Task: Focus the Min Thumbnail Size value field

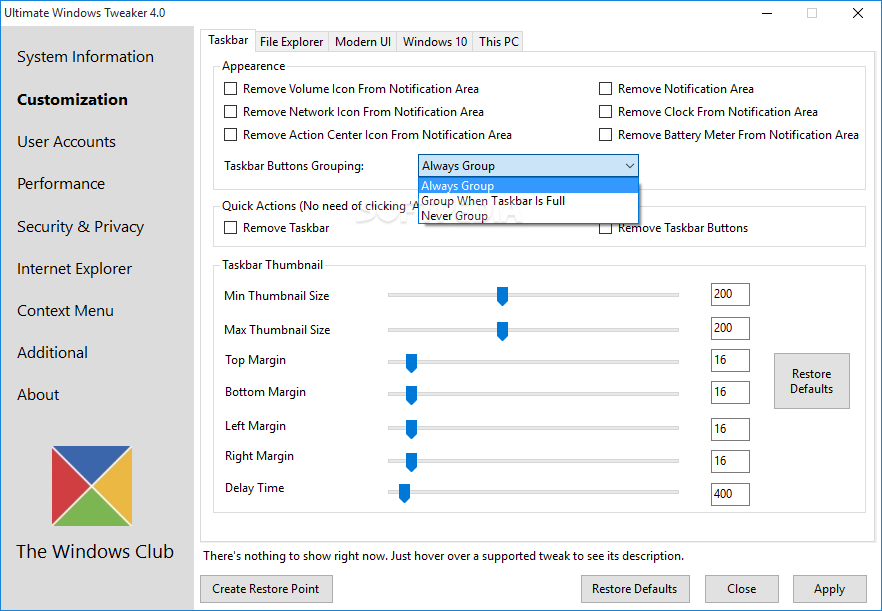Action: [730, 294]
